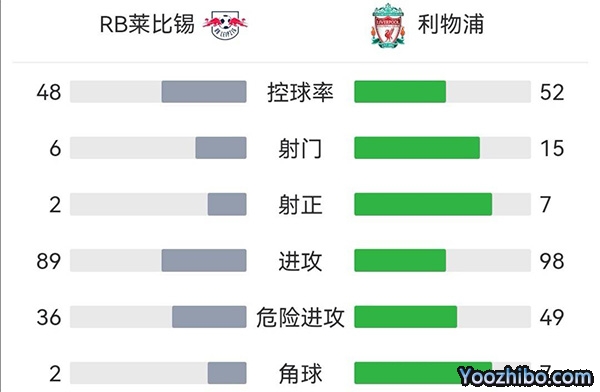
Task: Click Liverpool's green possession bar
Action: (400, 91)
